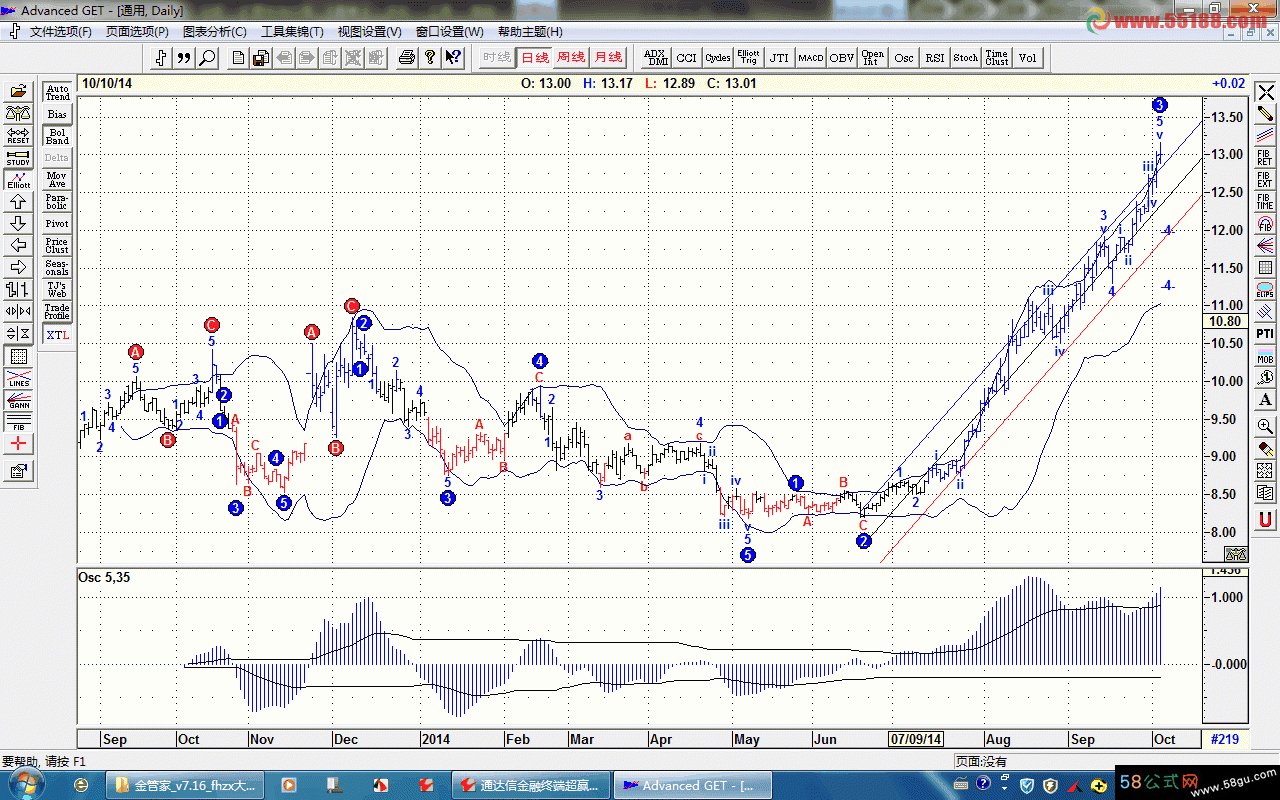1280x800 pixels.
Task: Click the STUDY tool icon
Action: (18, 158)
